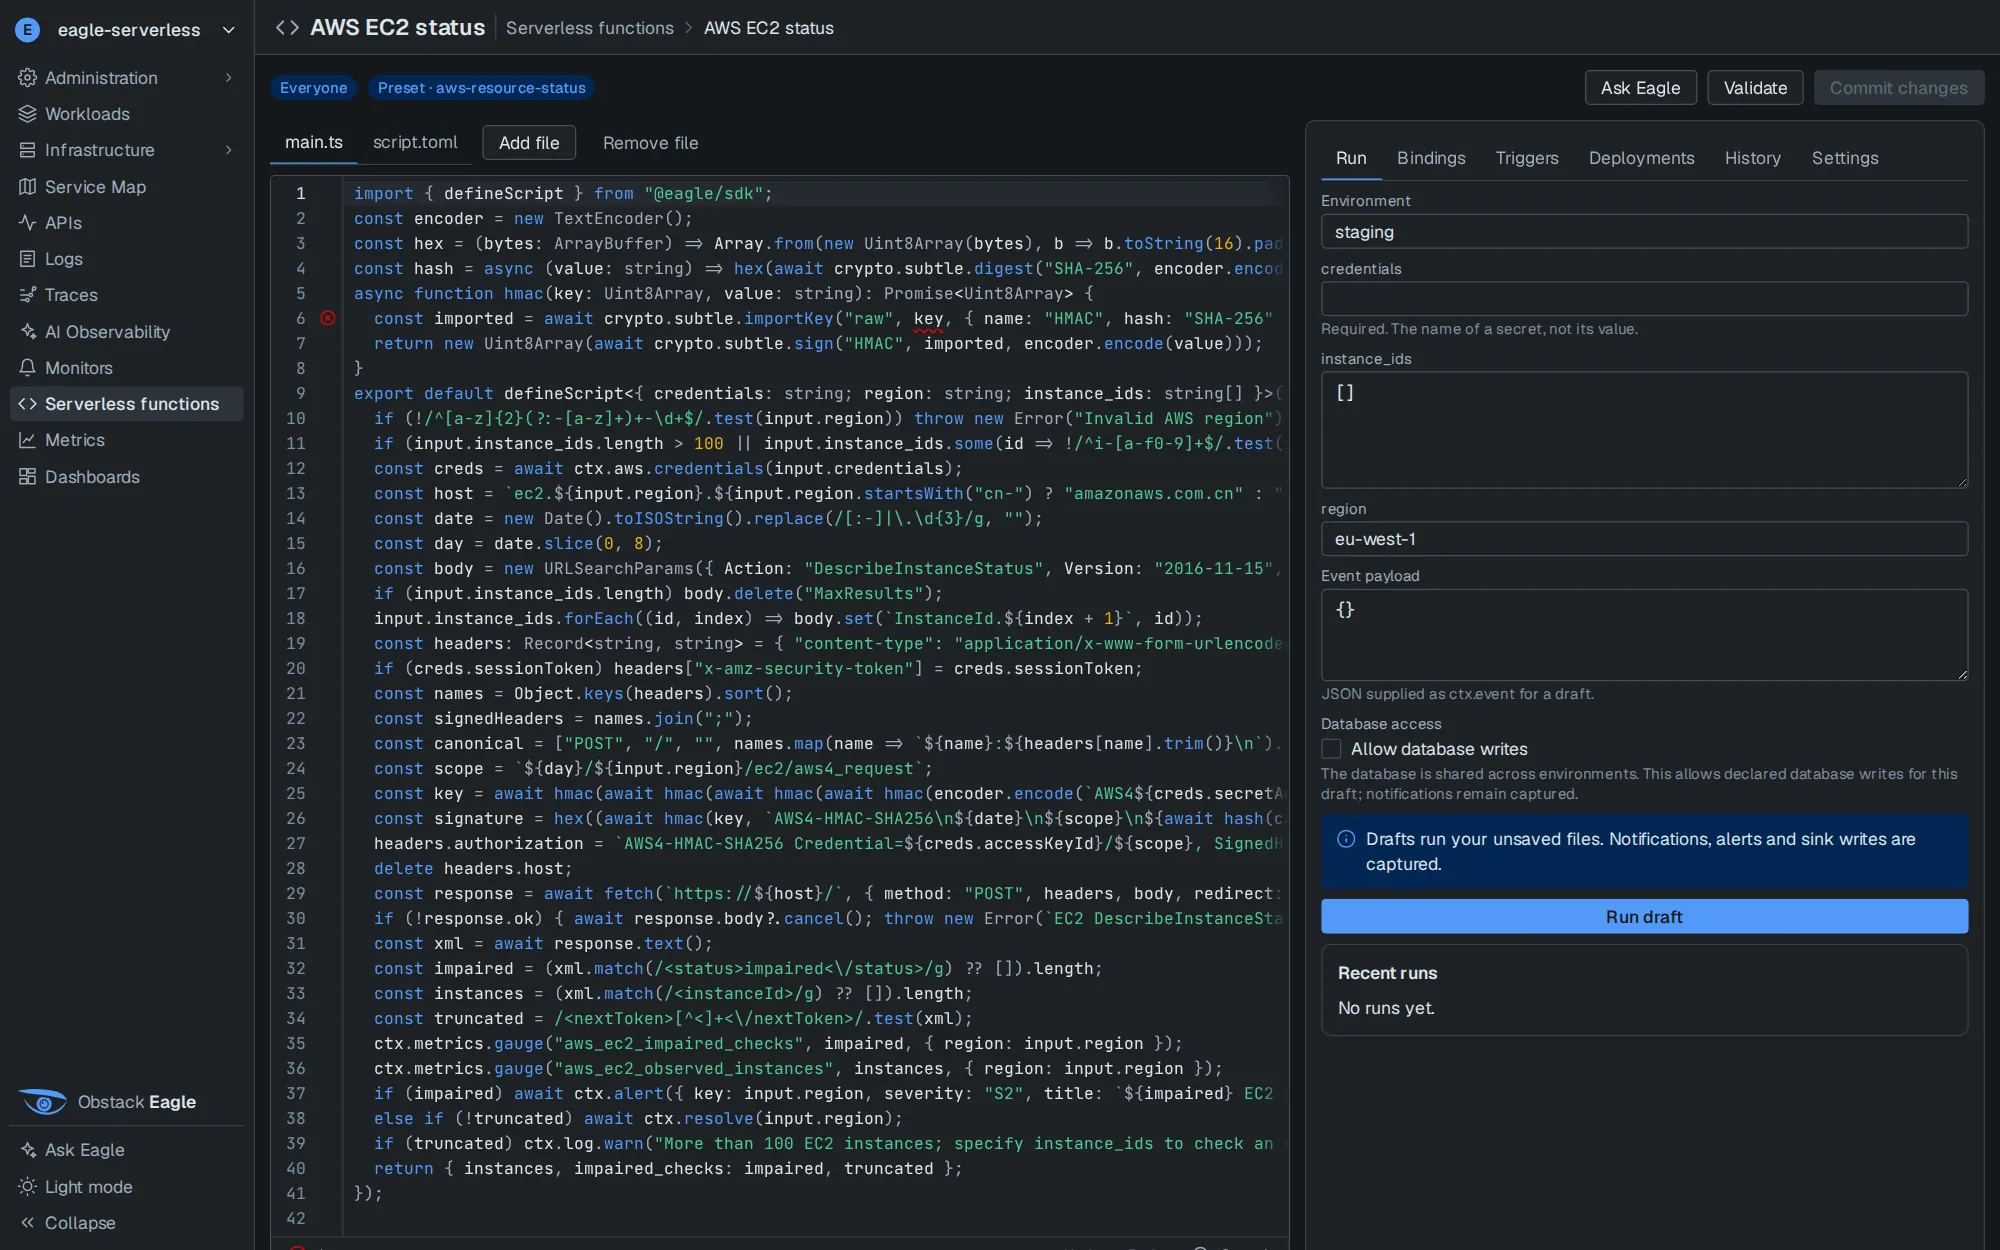The image size is (2000, 1250).
Task: Open the eagle-serverless workspace dropdown
Action: pyautogui.click(x=126, y=29)
